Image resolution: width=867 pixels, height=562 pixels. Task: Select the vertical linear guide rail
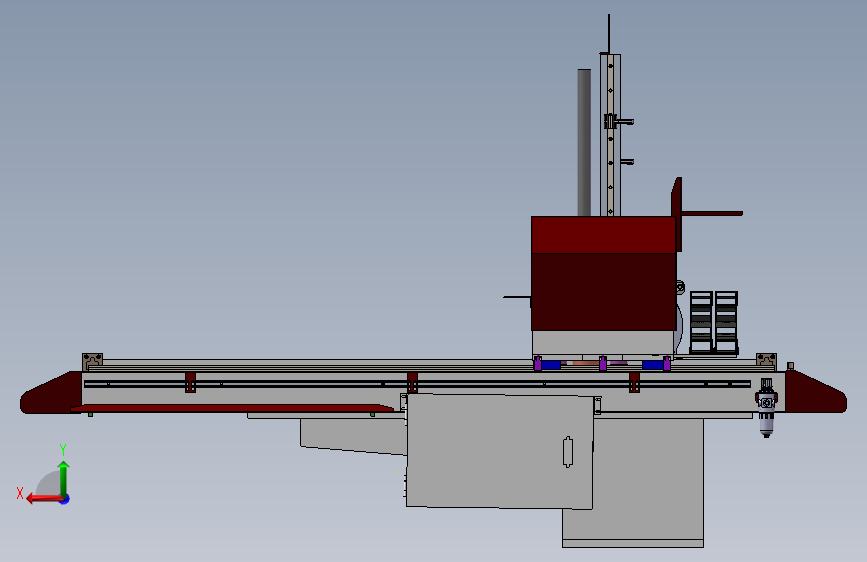pos(610,135)
